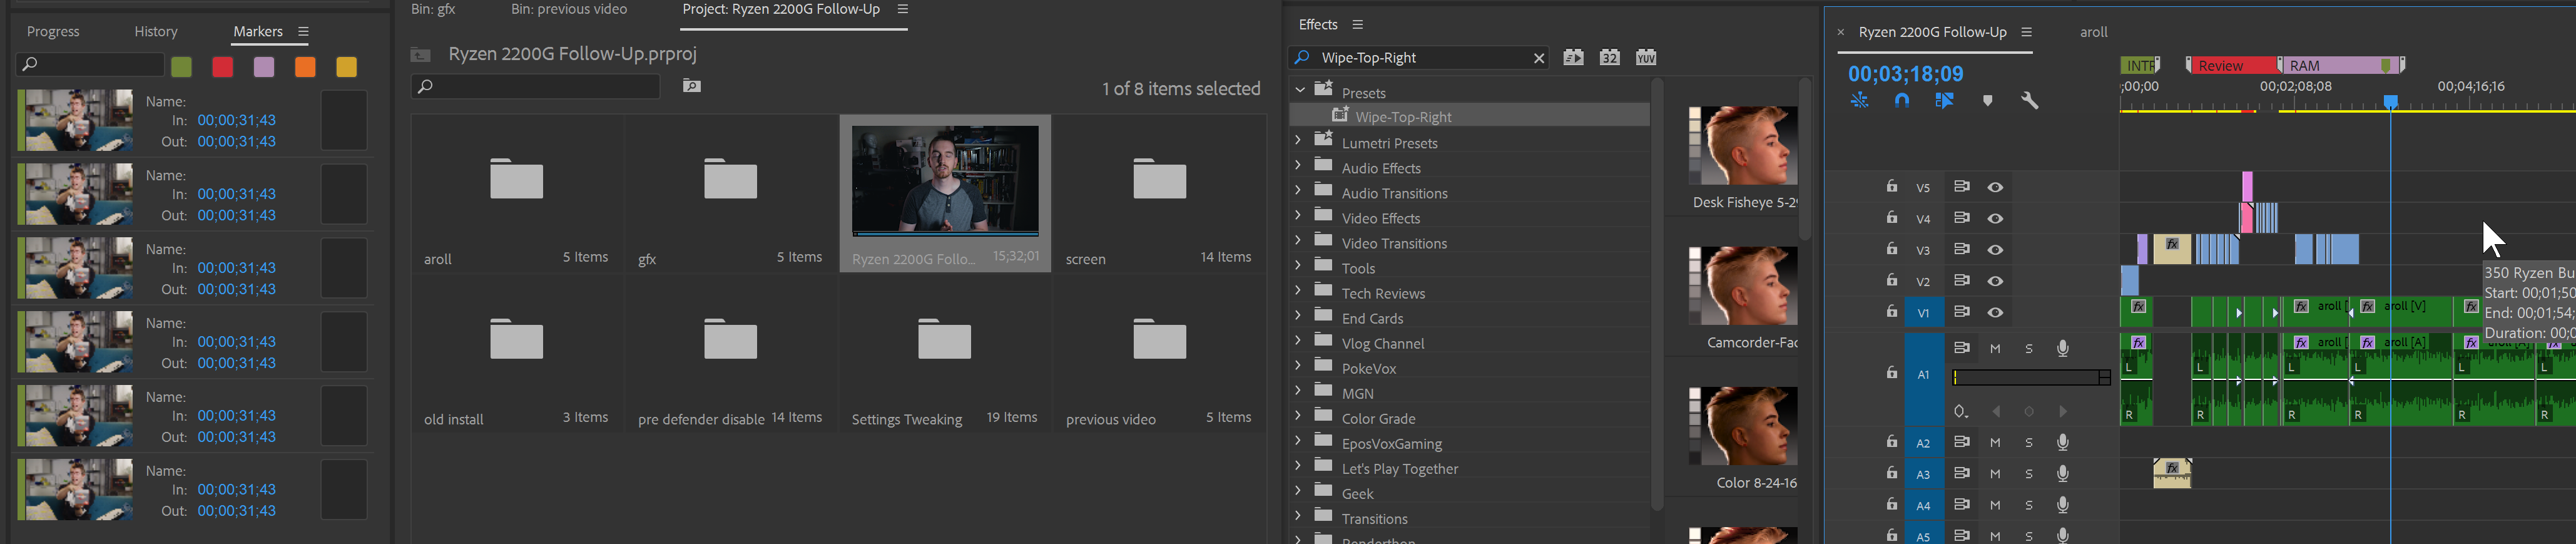Expand Tech Reviews folder

(x=1298, y=290)
